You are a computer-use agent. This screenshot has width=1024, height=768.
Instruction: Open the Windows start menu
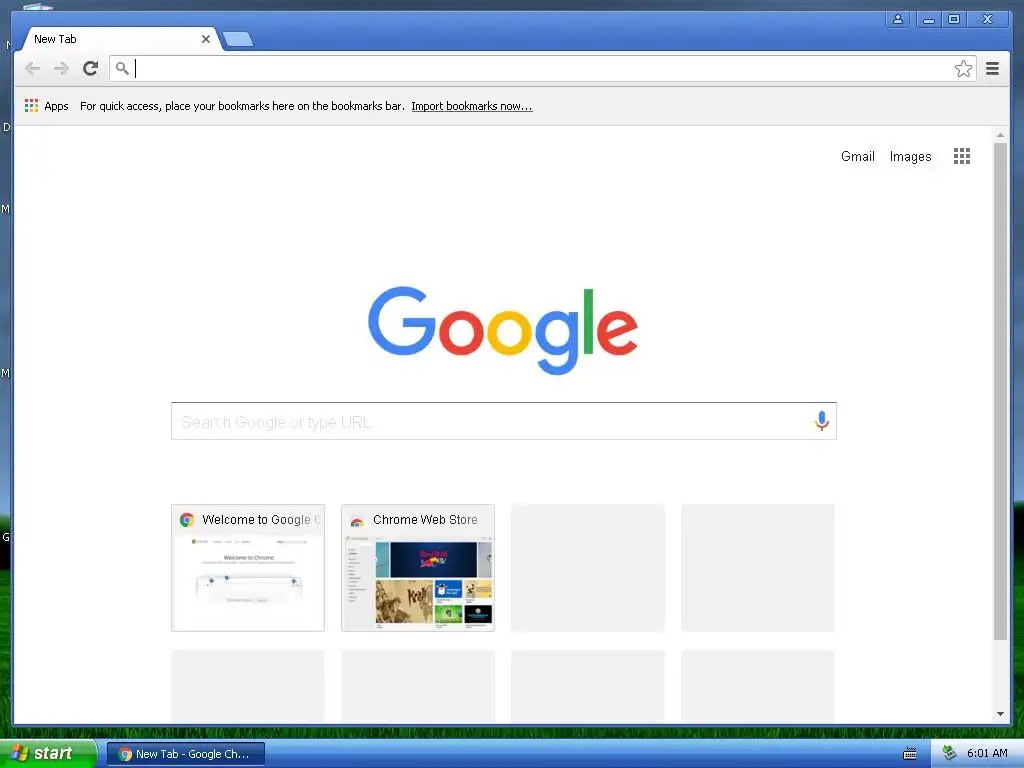click(x=48, y=753)
